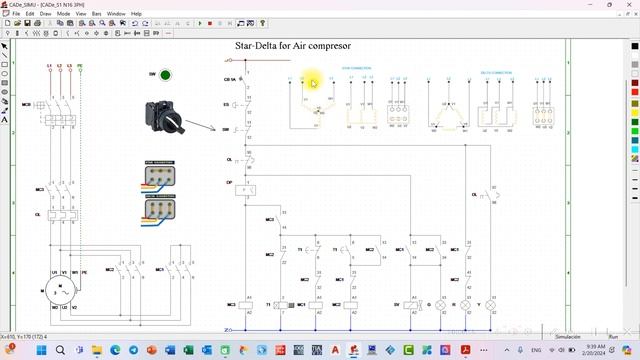Click the SV solenoid valve symbol
Screen dimensions: 640x360
pos(412,305)
